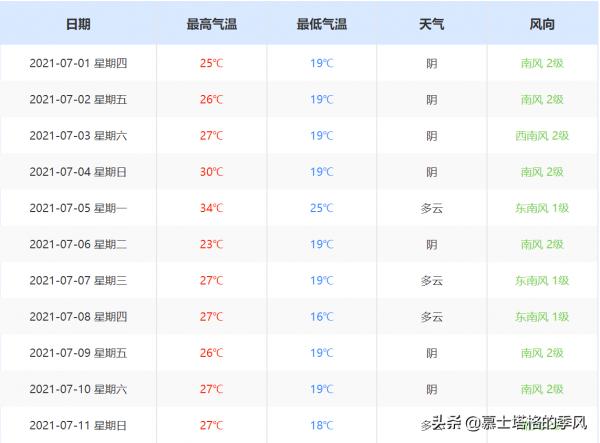The height and width of the screenshot is (443, 600).
Task: Click the 多云 weather cell for 07-05
Action: click(432, 208)
